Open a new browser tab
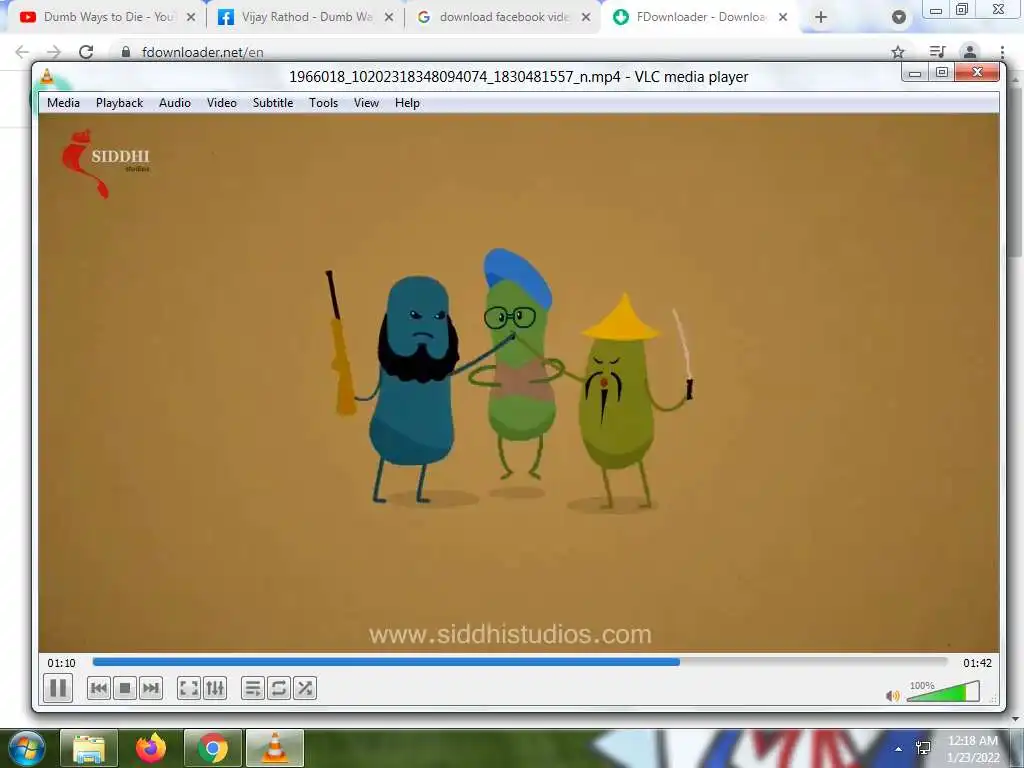This screenshot has width=1024, height=768. [x=821, y=18]
